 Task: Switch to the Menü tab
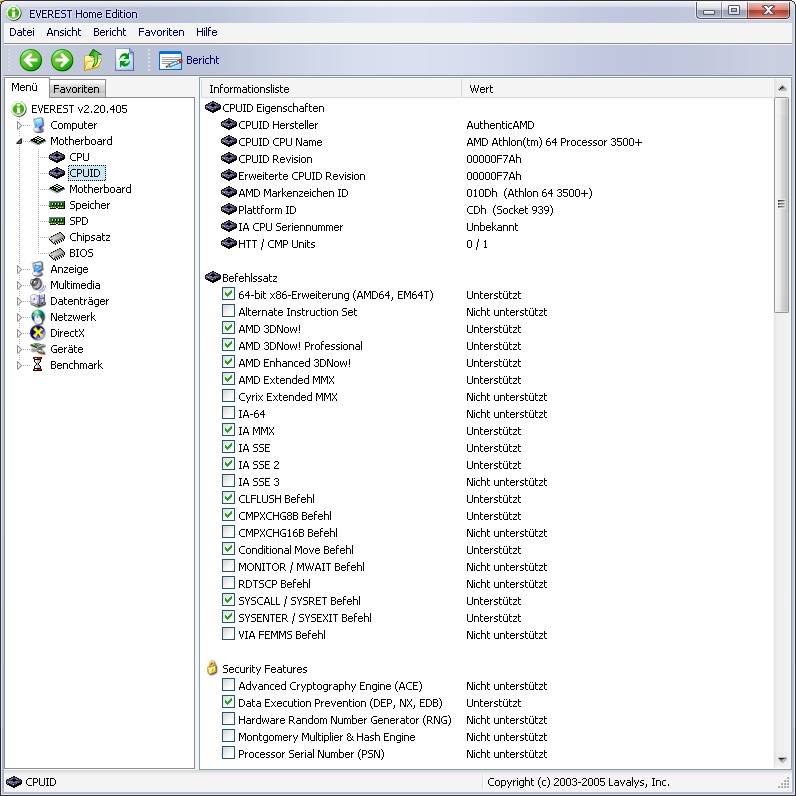pyautogui.click(x=25, y=87)
